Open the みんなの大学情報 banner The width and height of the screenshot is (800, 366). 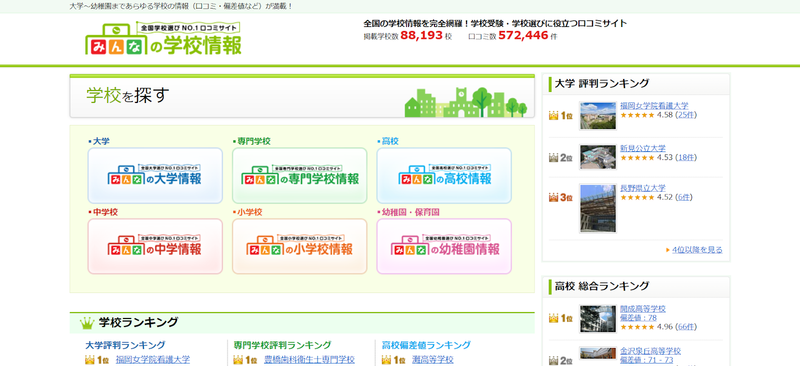coord(155,176)
